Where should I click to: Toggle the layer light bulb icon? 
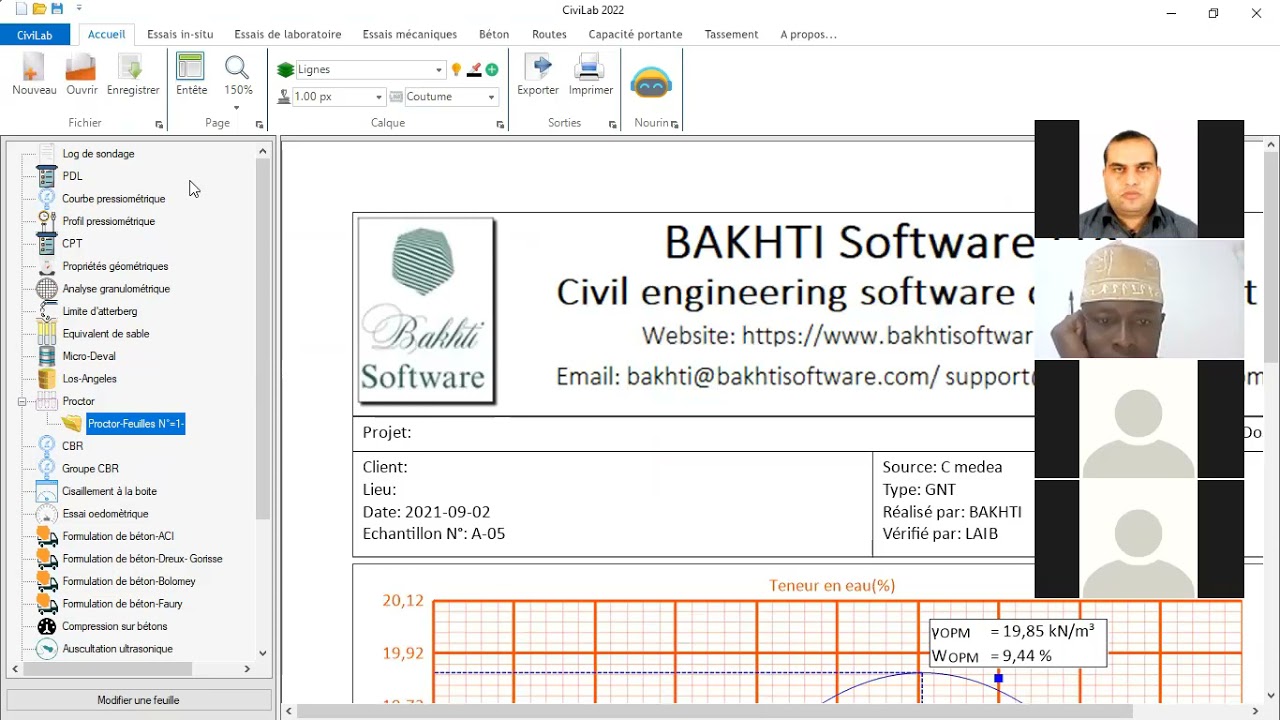pyautogui.click(x=457, y=70)
